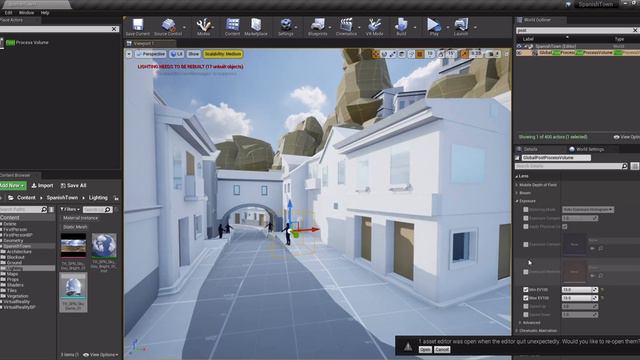Clear the Place Actors search box
The height and width of the screenshot is (360, 640).
[114, 29]
